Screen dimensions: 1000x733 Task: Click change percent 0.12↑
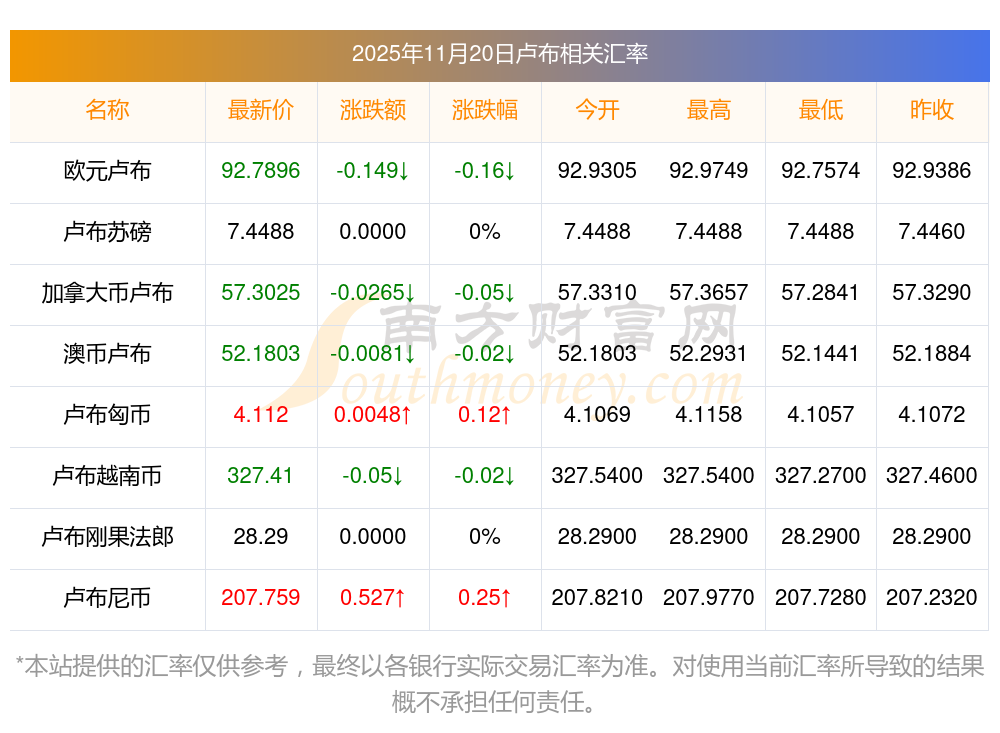point(485,414)
